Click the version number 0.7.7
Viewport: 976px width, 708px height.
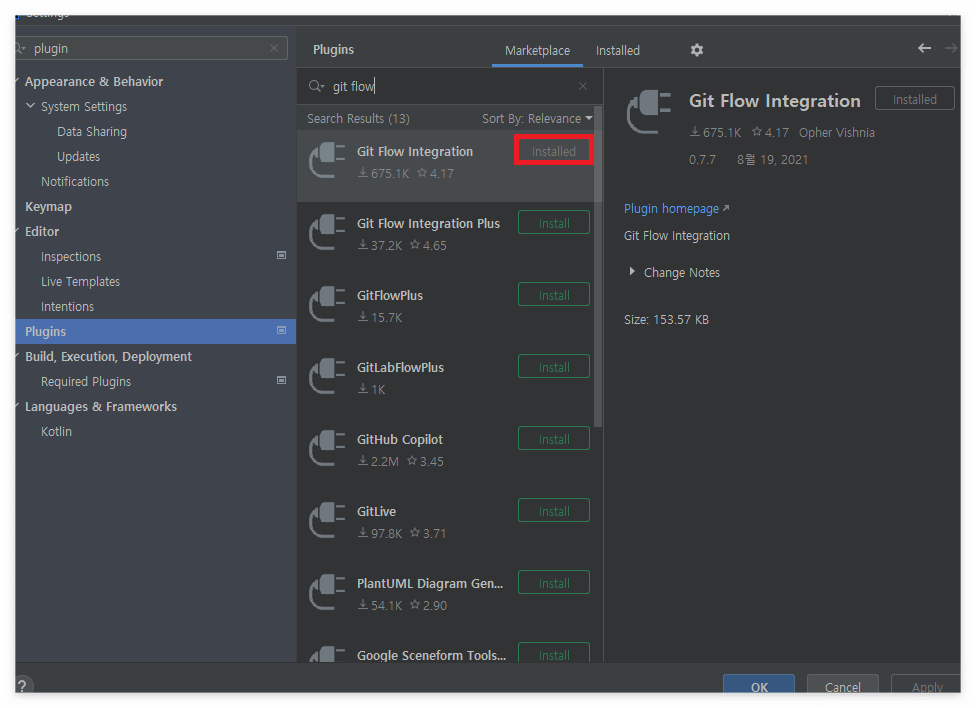click(x=702, y=159)
